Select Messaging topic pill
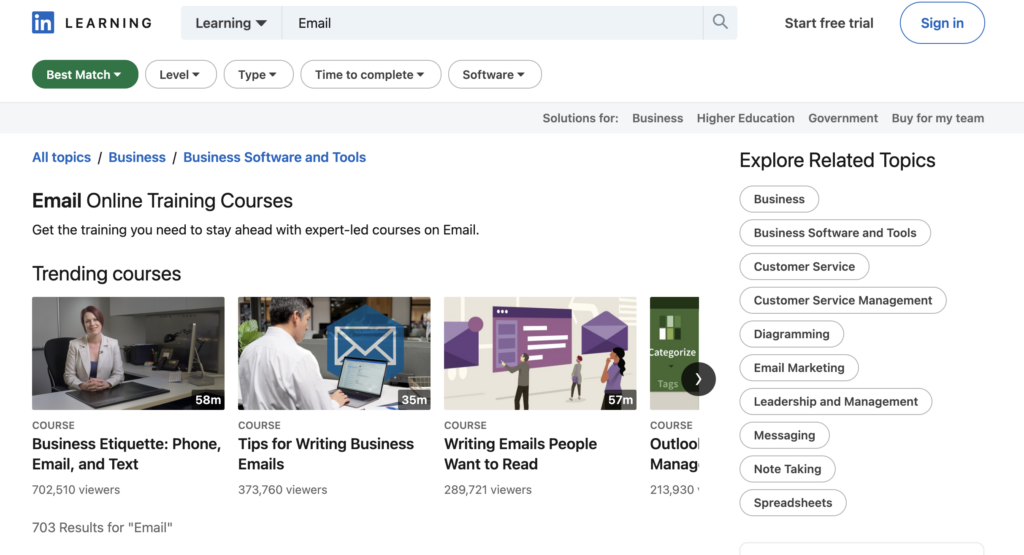The width and height of the screenshot is (1024, 555). (784, 436)
